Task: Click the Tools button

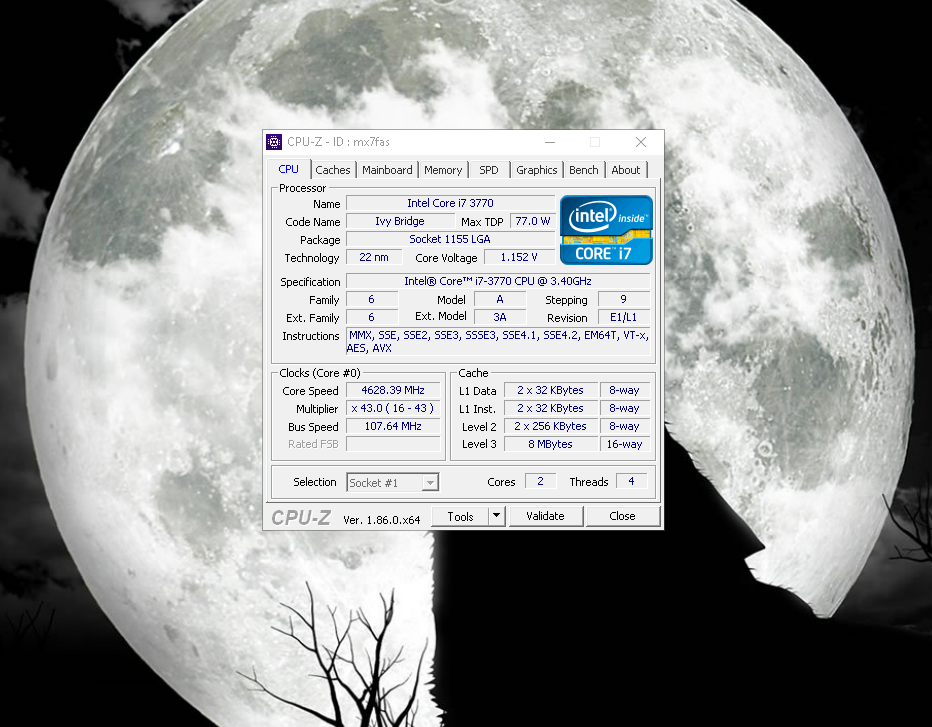Action: click(461, 516)
